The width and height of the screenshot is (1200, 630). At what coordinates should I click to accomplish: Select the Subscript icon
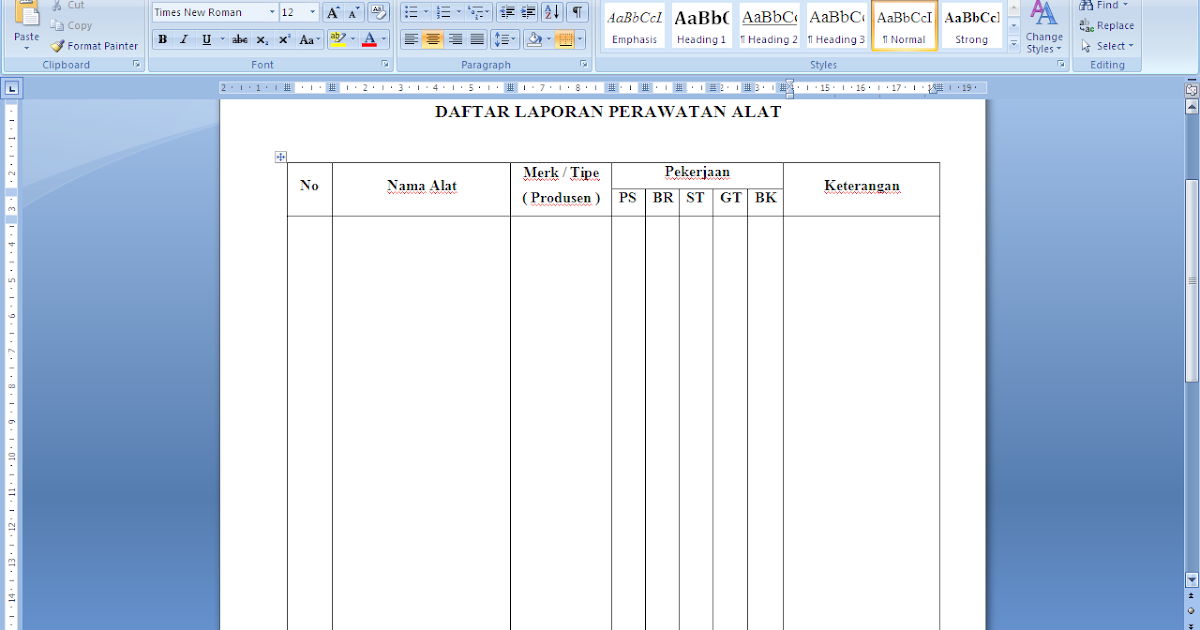[261, 39]
